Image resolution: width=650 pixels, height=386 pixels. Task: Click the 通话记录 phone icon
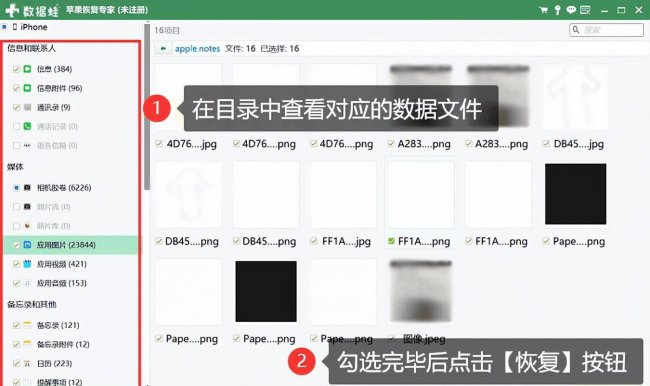click(x=27, y=126)
